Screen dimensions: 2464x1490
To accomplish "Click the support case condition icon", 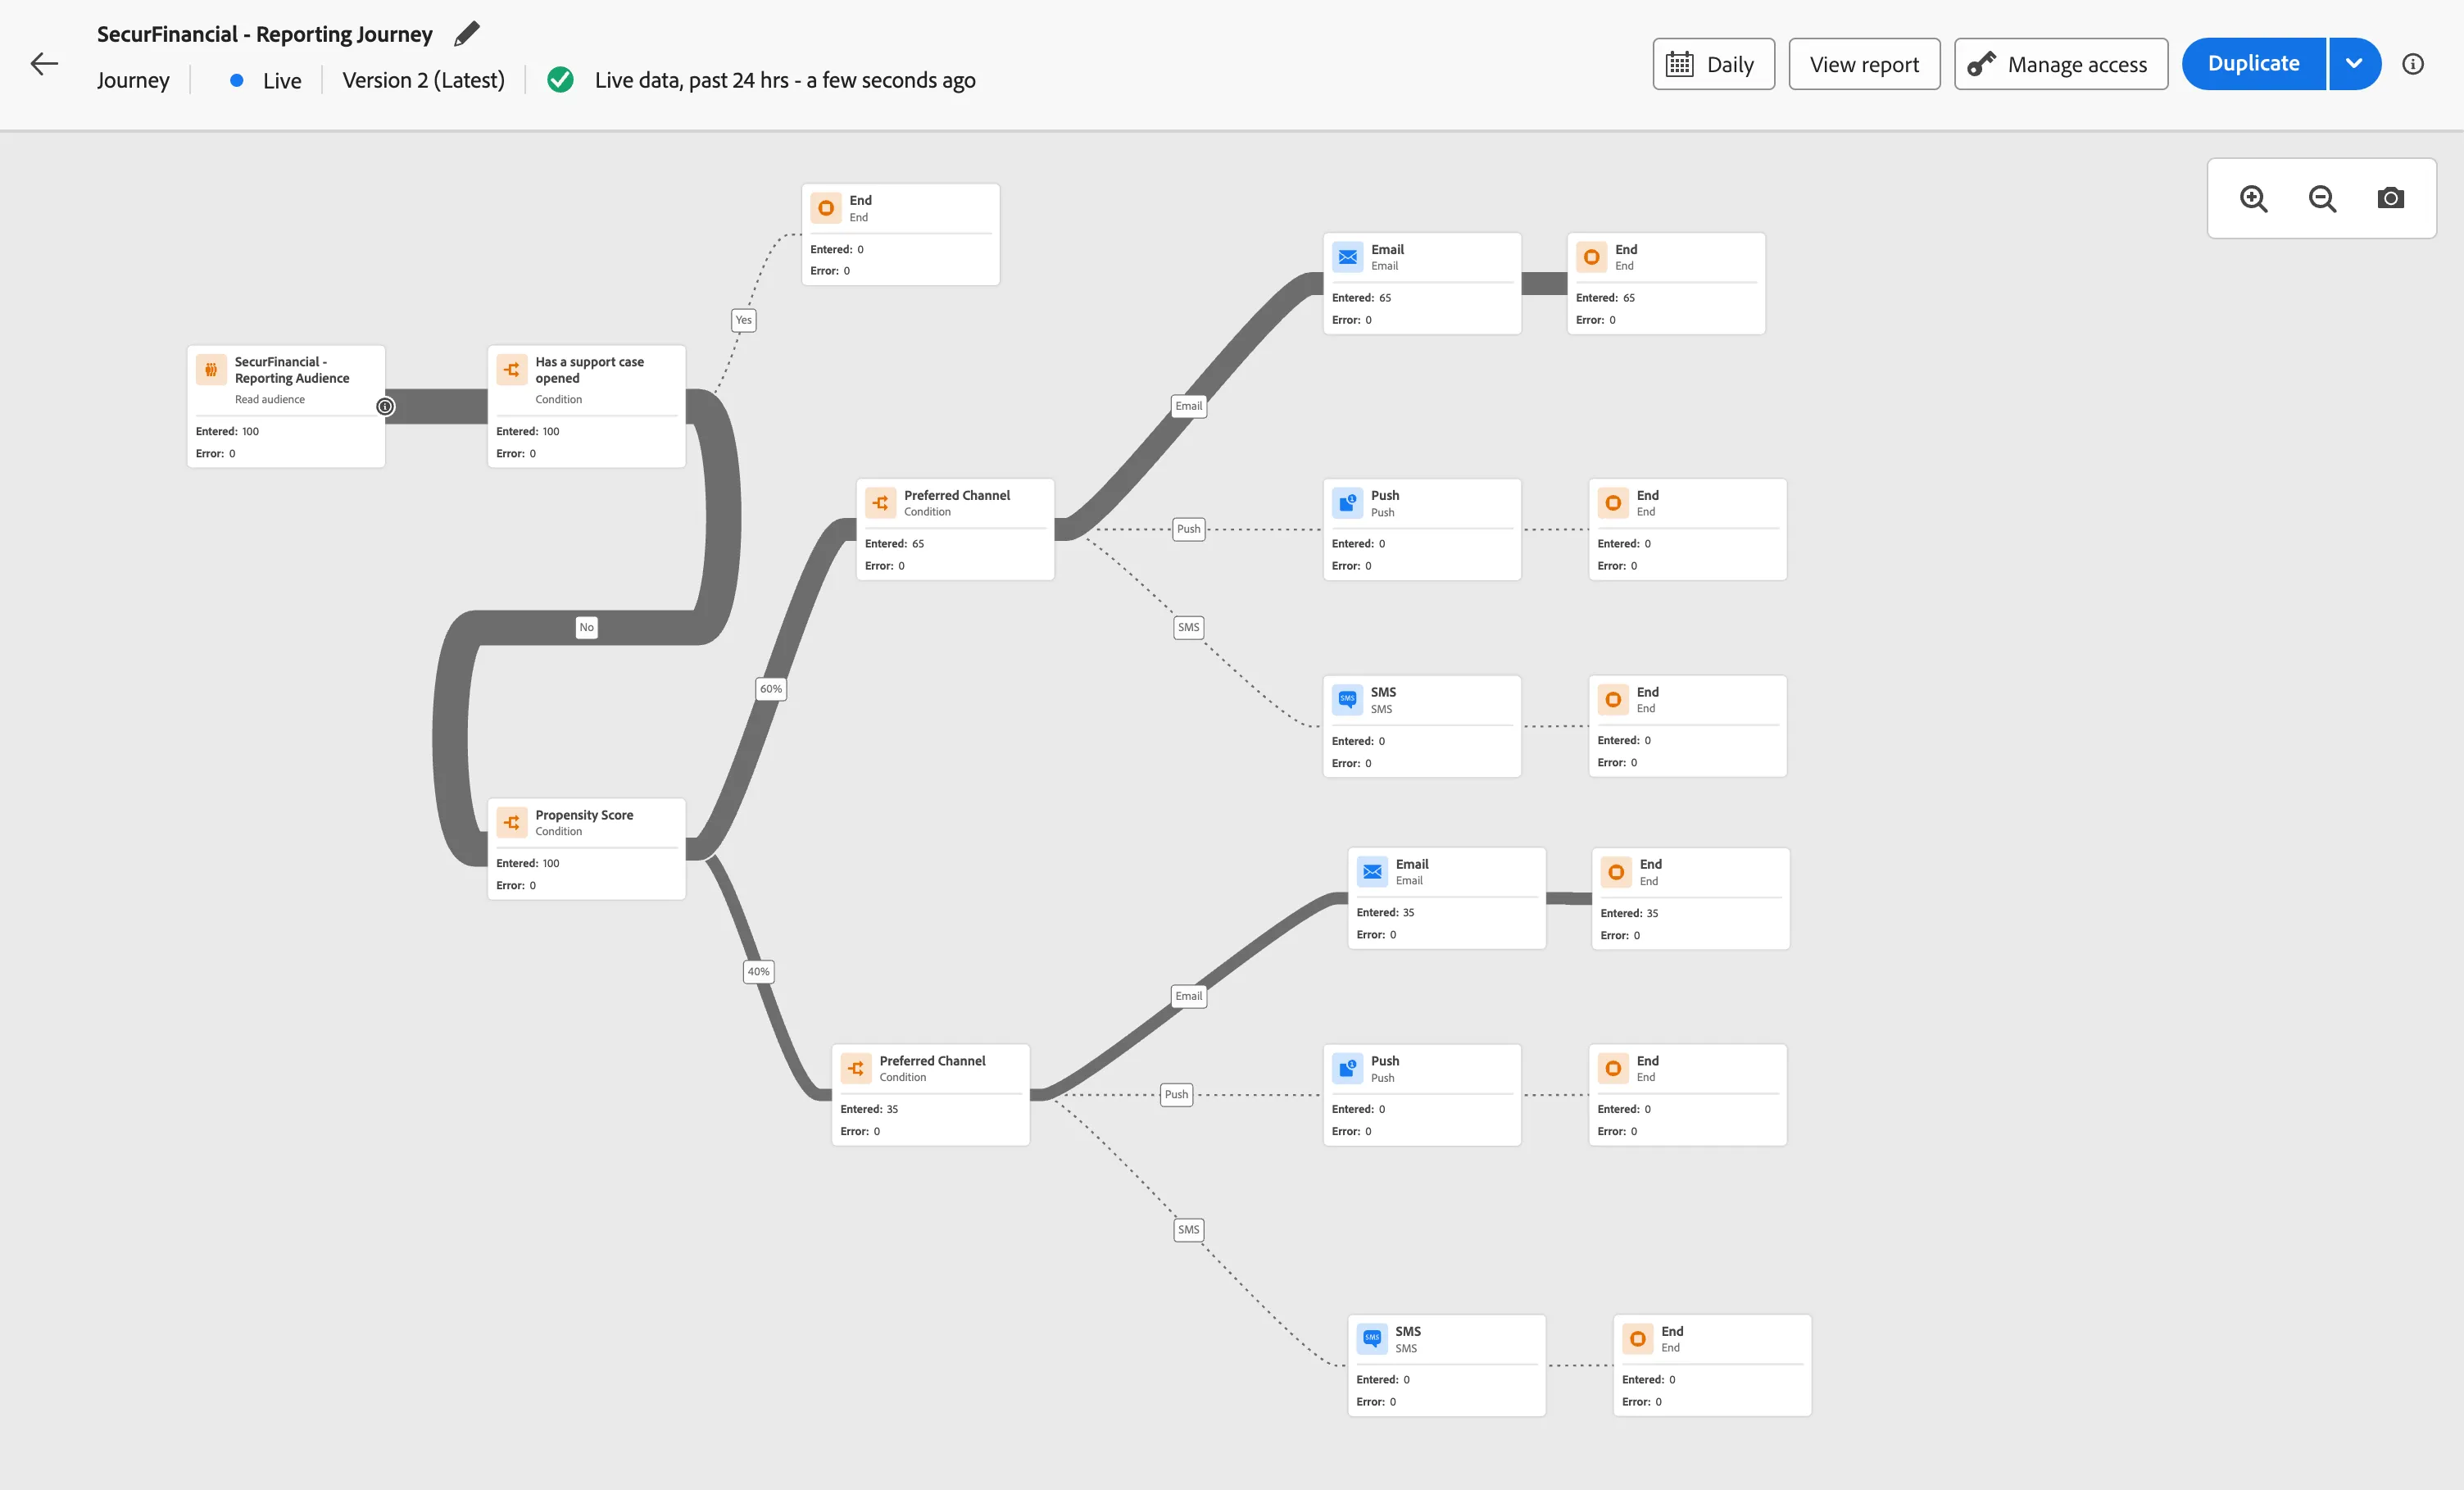I will 512,369.
